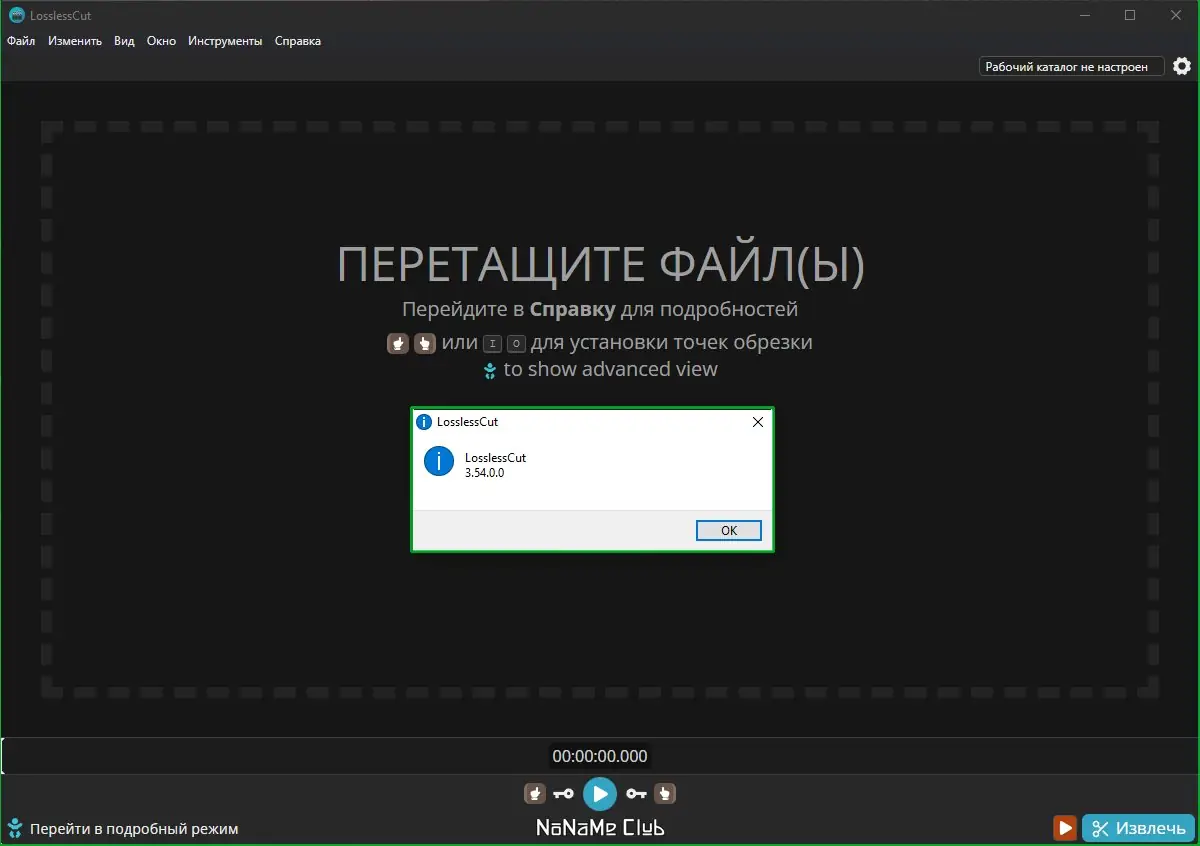Image resolution: width=1200 pixels, height=846 pixels.
Task: Click the big blue Play button
Action: coord(600,793)
